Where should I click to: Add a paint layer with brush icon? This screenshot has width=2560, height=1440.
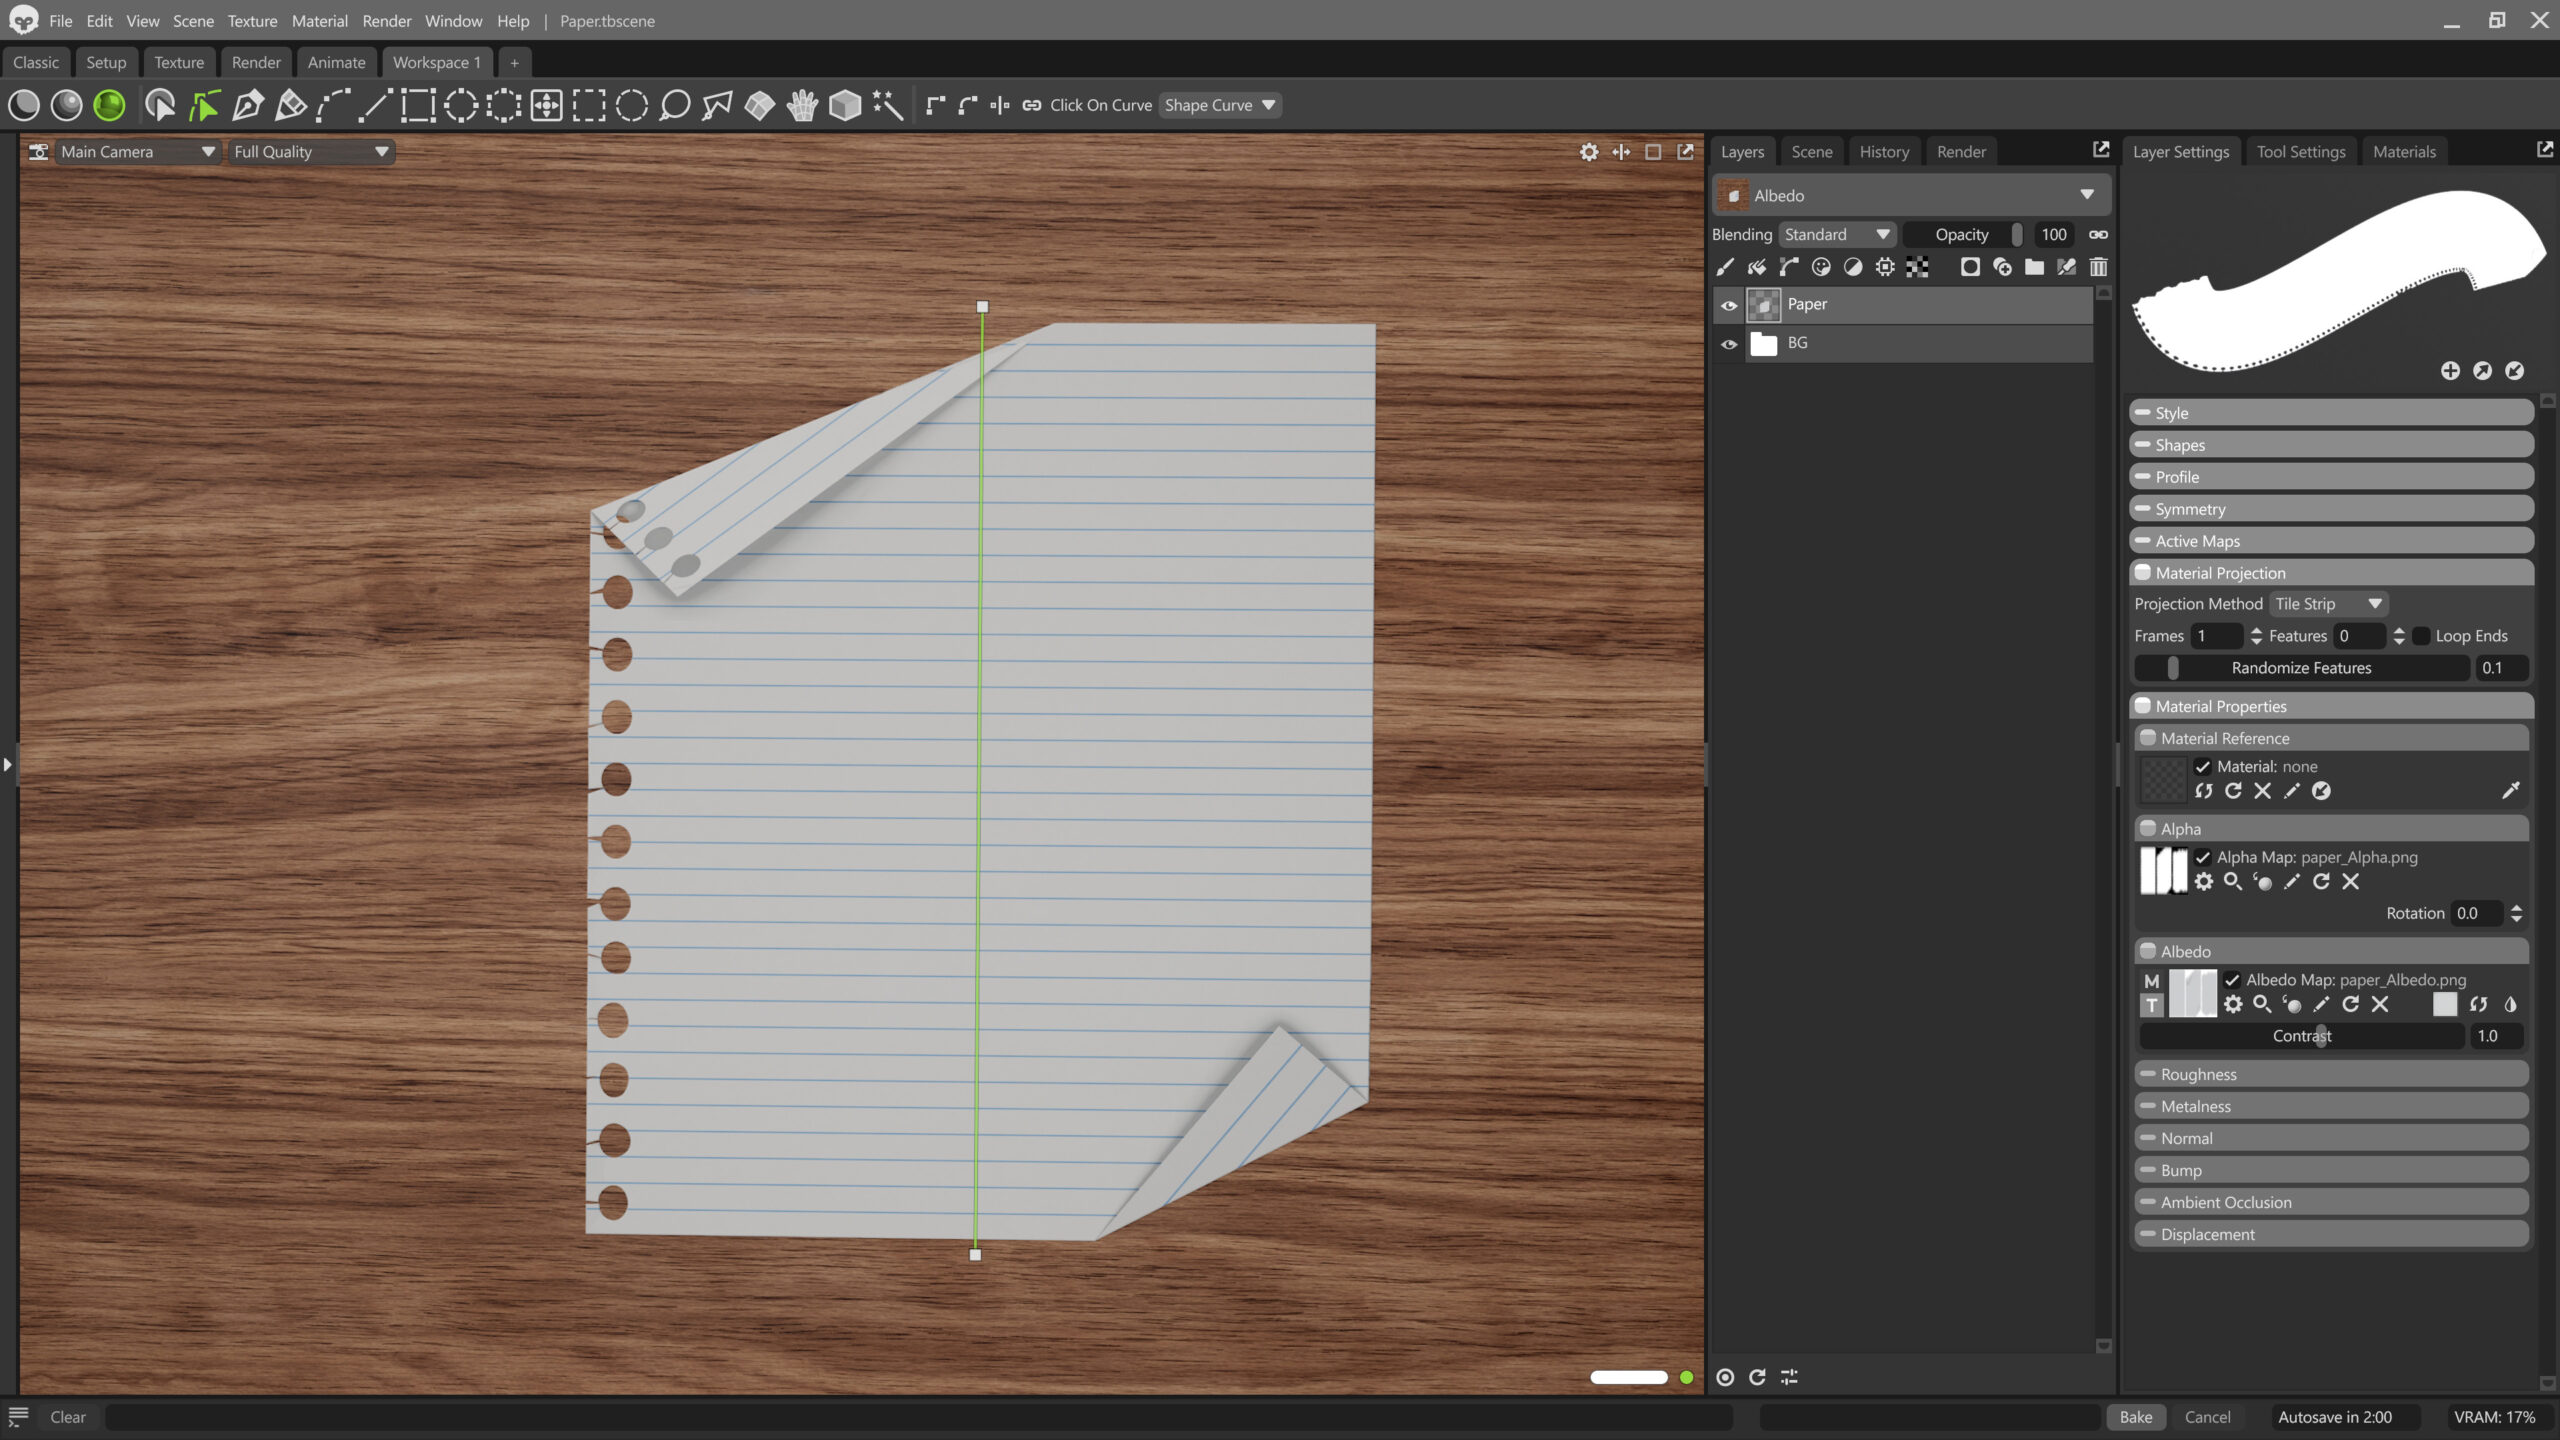coord(1725,267)
